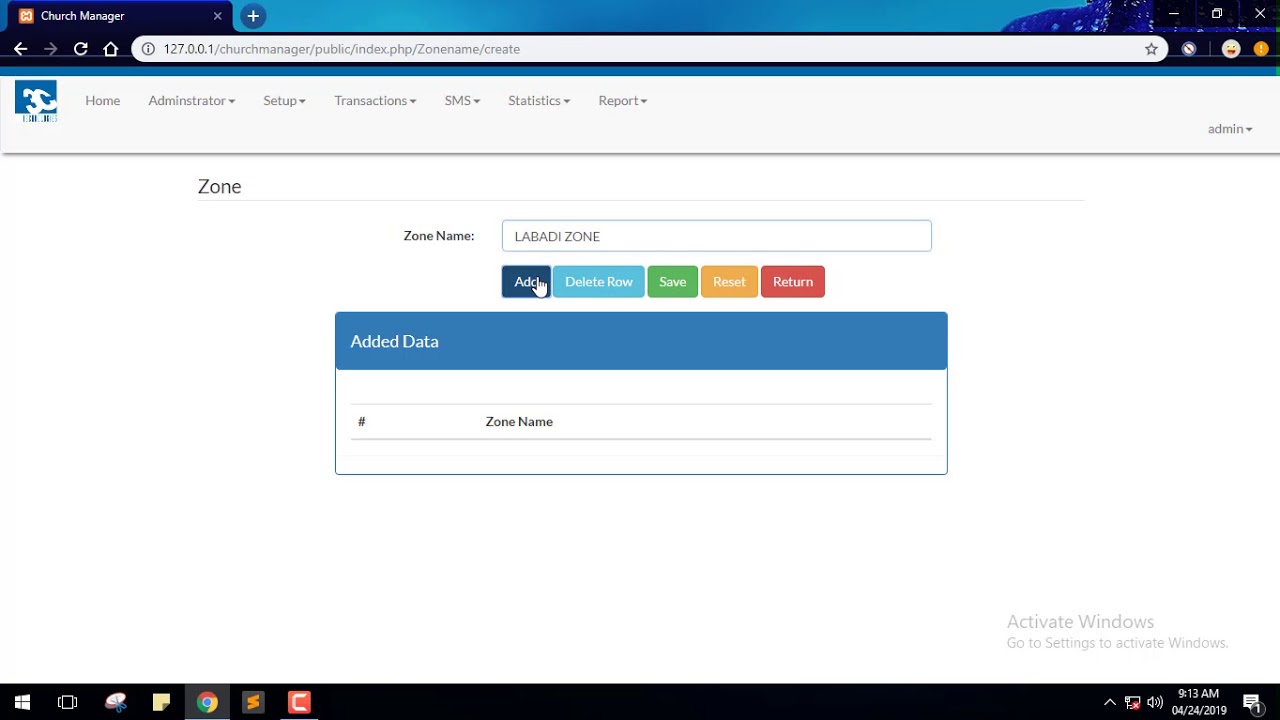The height and width of the screenshot is (720, 1280).
Task: Go back with browser back arrow
Action: [x=20, y=49]
